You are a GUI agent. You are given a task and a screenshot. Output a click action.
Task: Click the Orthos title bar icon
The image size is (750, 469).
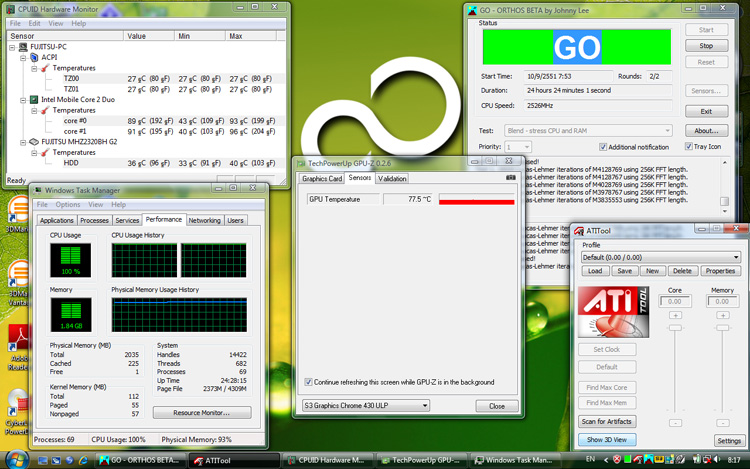[x=473, y=10]
